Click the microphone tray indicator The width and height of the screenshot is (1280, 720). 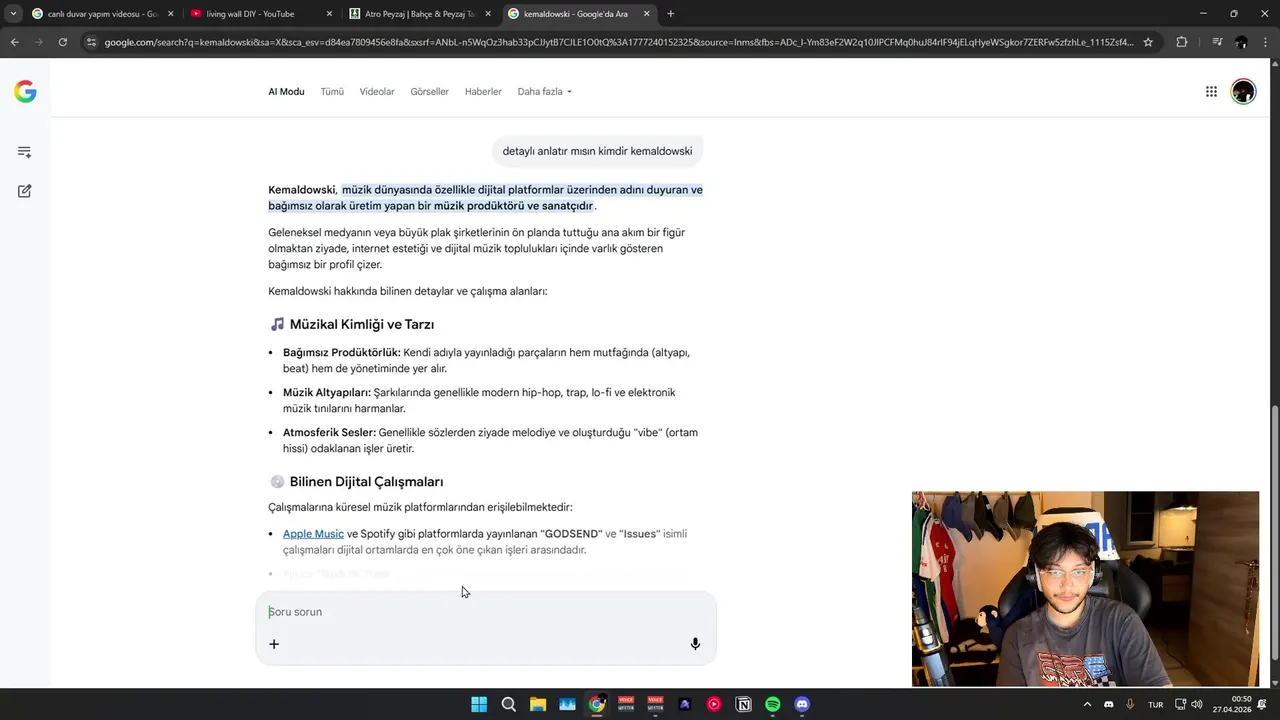[1130, 704]
